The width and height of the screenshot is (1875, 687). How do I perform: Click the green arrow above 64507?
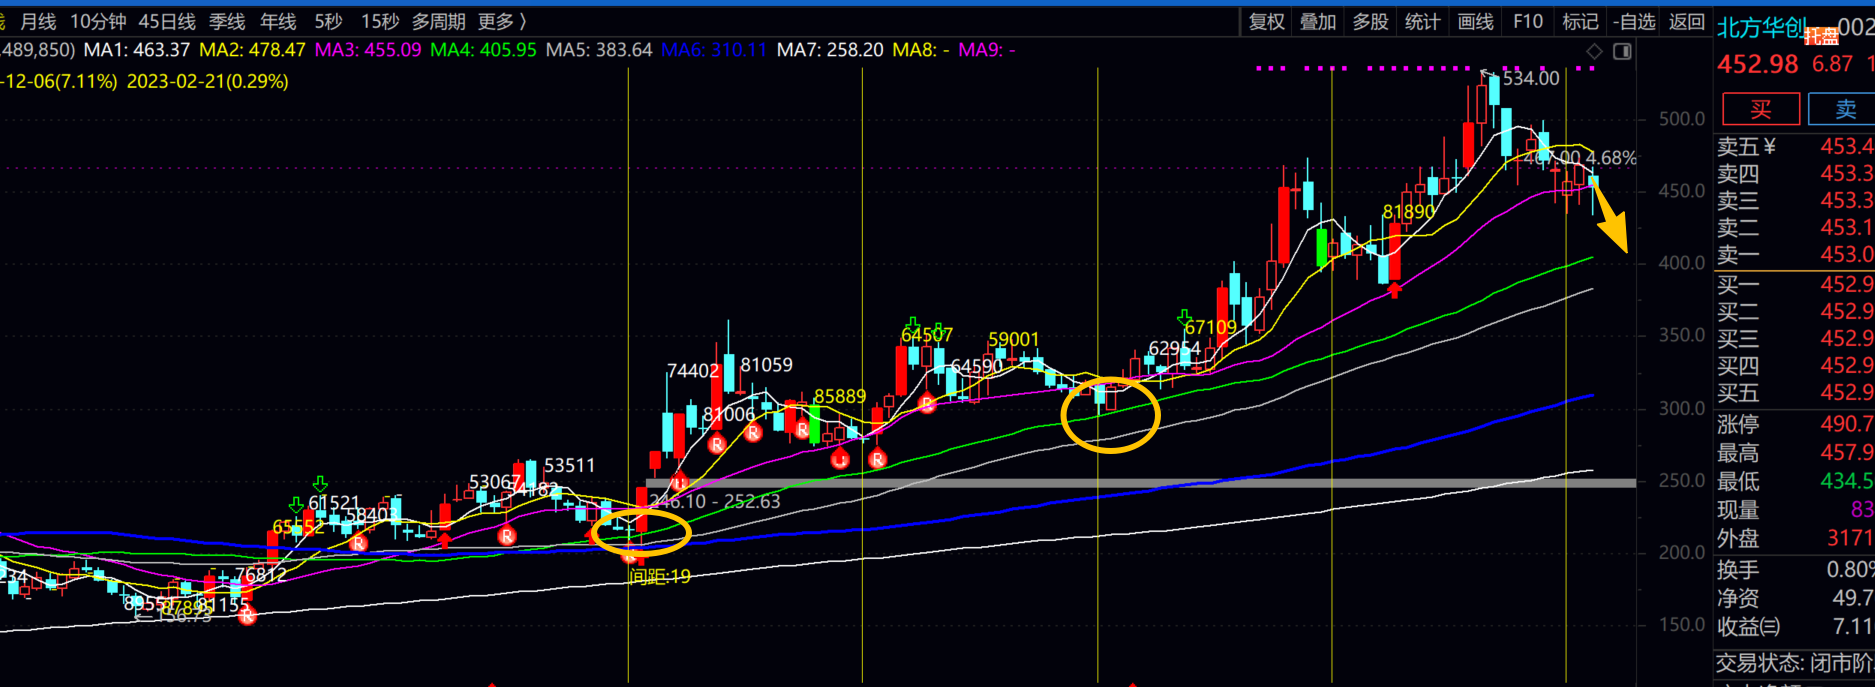912,323
